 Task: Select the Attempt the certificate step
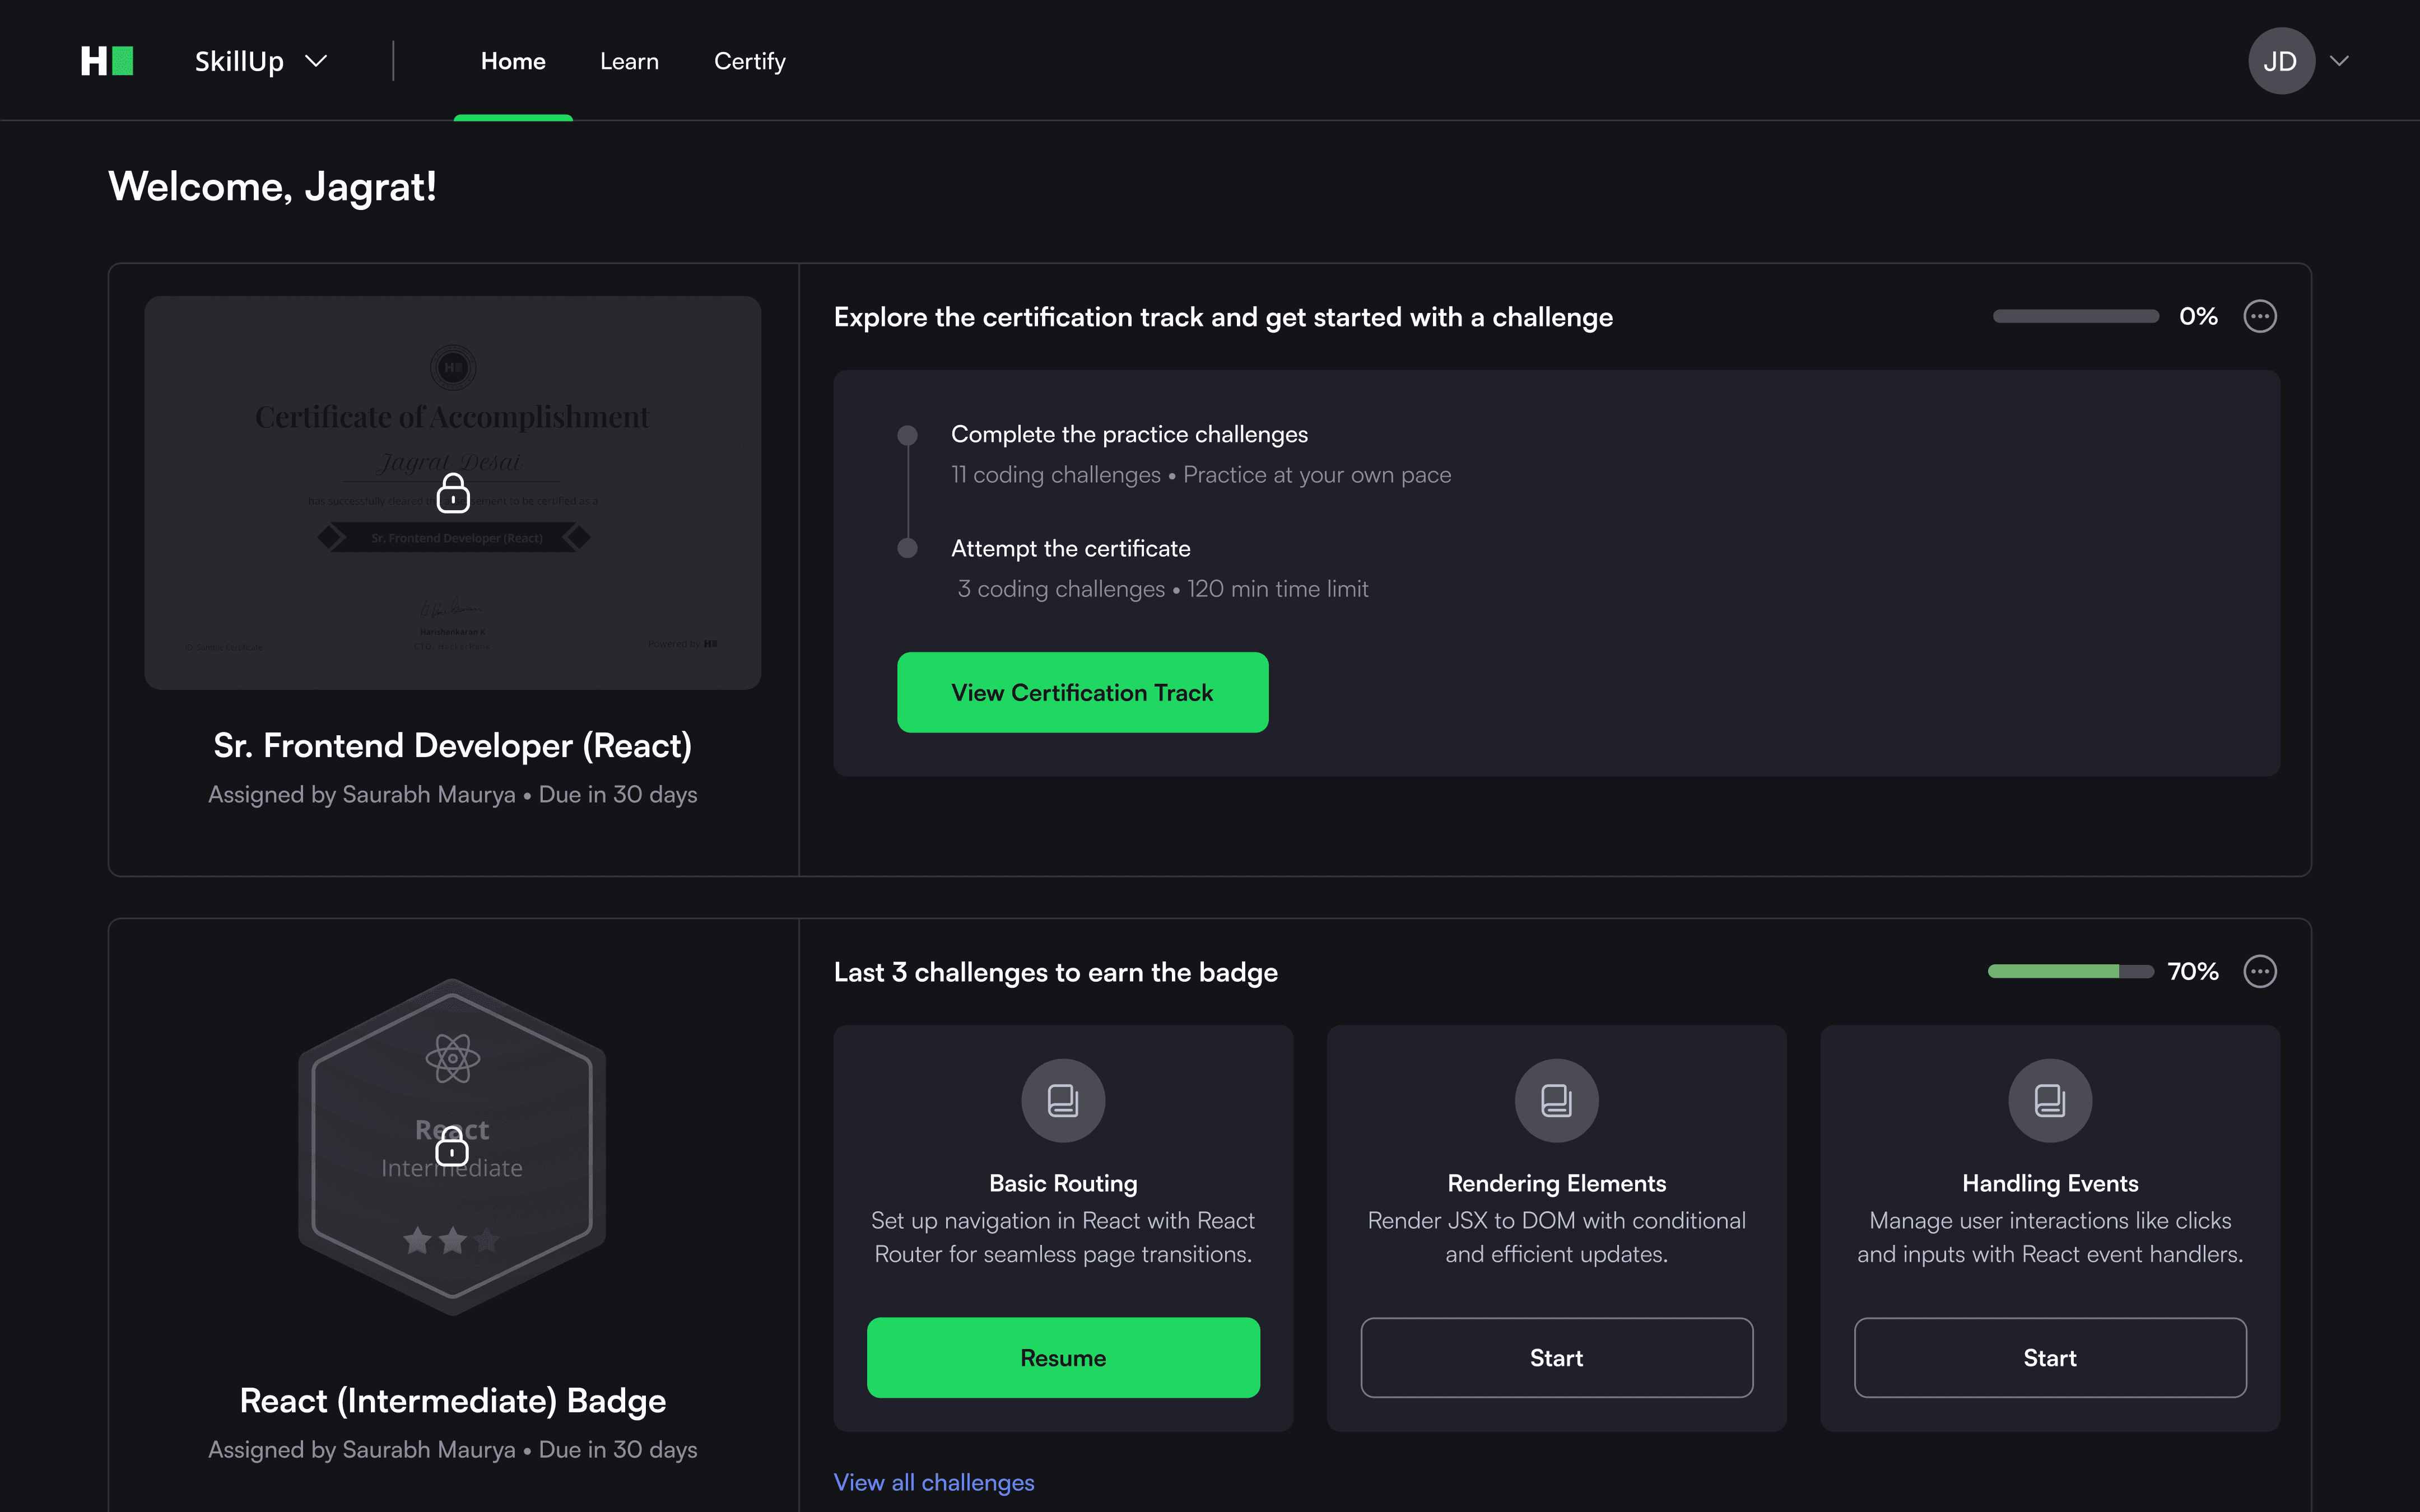(1070, 549)
